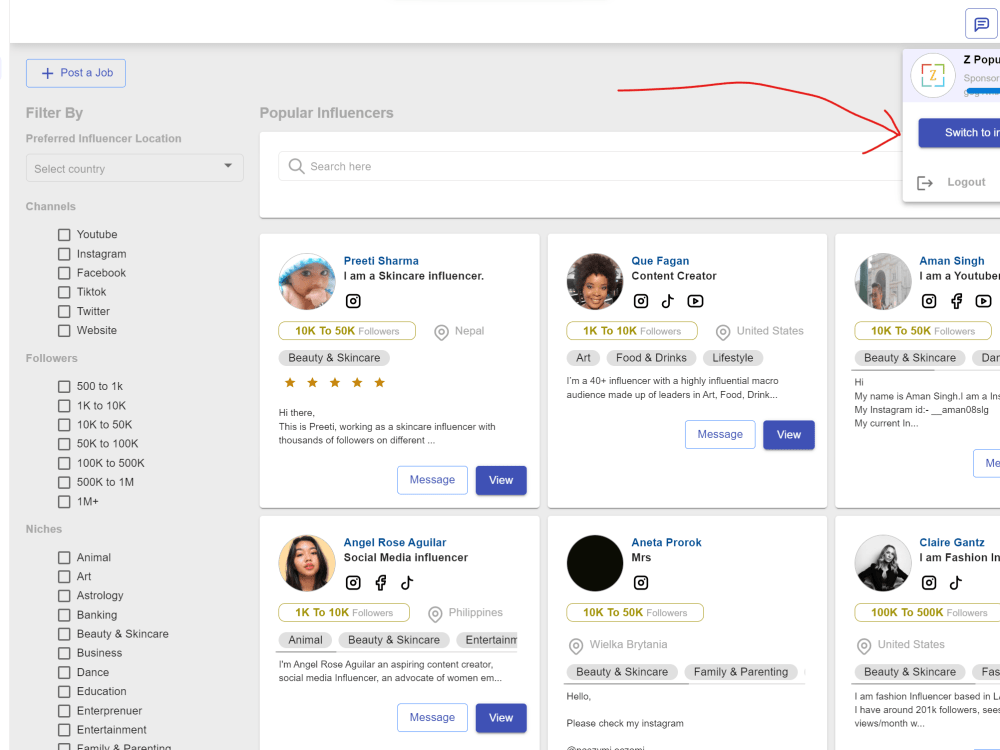Viewport: 1000px width, 750px height.
Task: Click Aman Singh's YouTube icon
Action: [x=983, y=301]
